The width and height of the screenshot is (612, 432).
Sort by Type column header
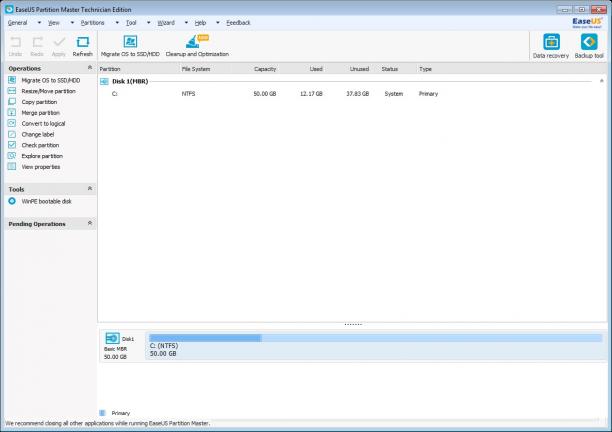point(425,69)
